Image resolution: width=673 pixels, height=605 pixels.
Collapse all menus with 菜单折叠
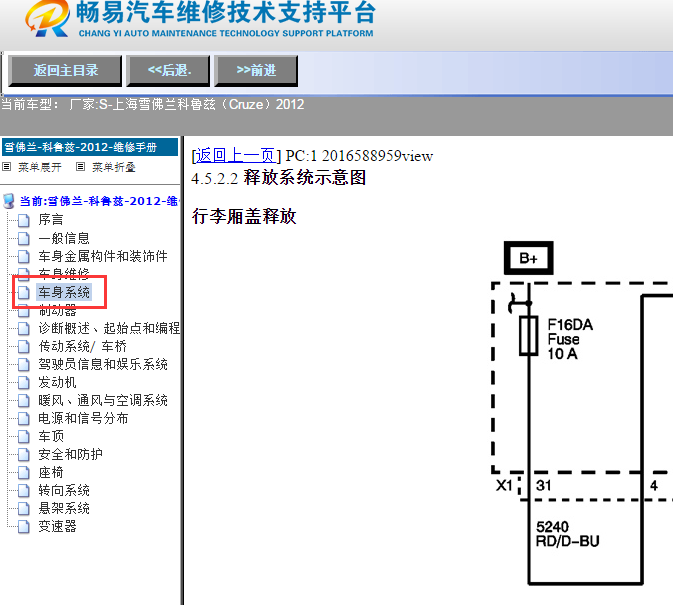tap(114, 167)
